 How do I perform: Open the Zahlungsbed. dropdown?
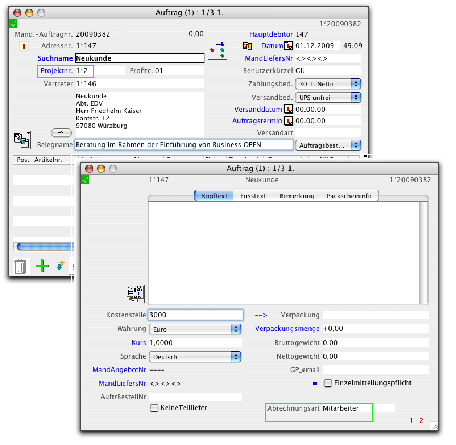click(x=328, y=84)
